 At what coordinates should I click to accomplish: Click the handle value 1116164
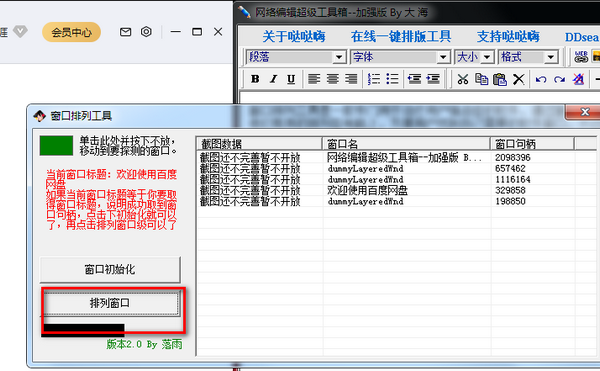[513, 179]
